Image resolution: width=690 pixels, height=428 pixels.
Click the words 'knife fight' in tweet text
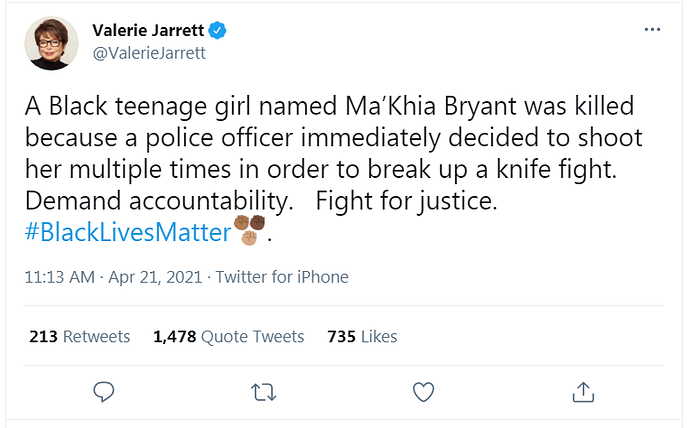(557, 169)
